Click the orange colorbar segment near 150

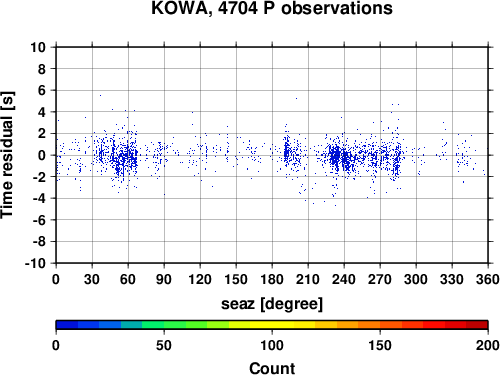click(380, 325)
